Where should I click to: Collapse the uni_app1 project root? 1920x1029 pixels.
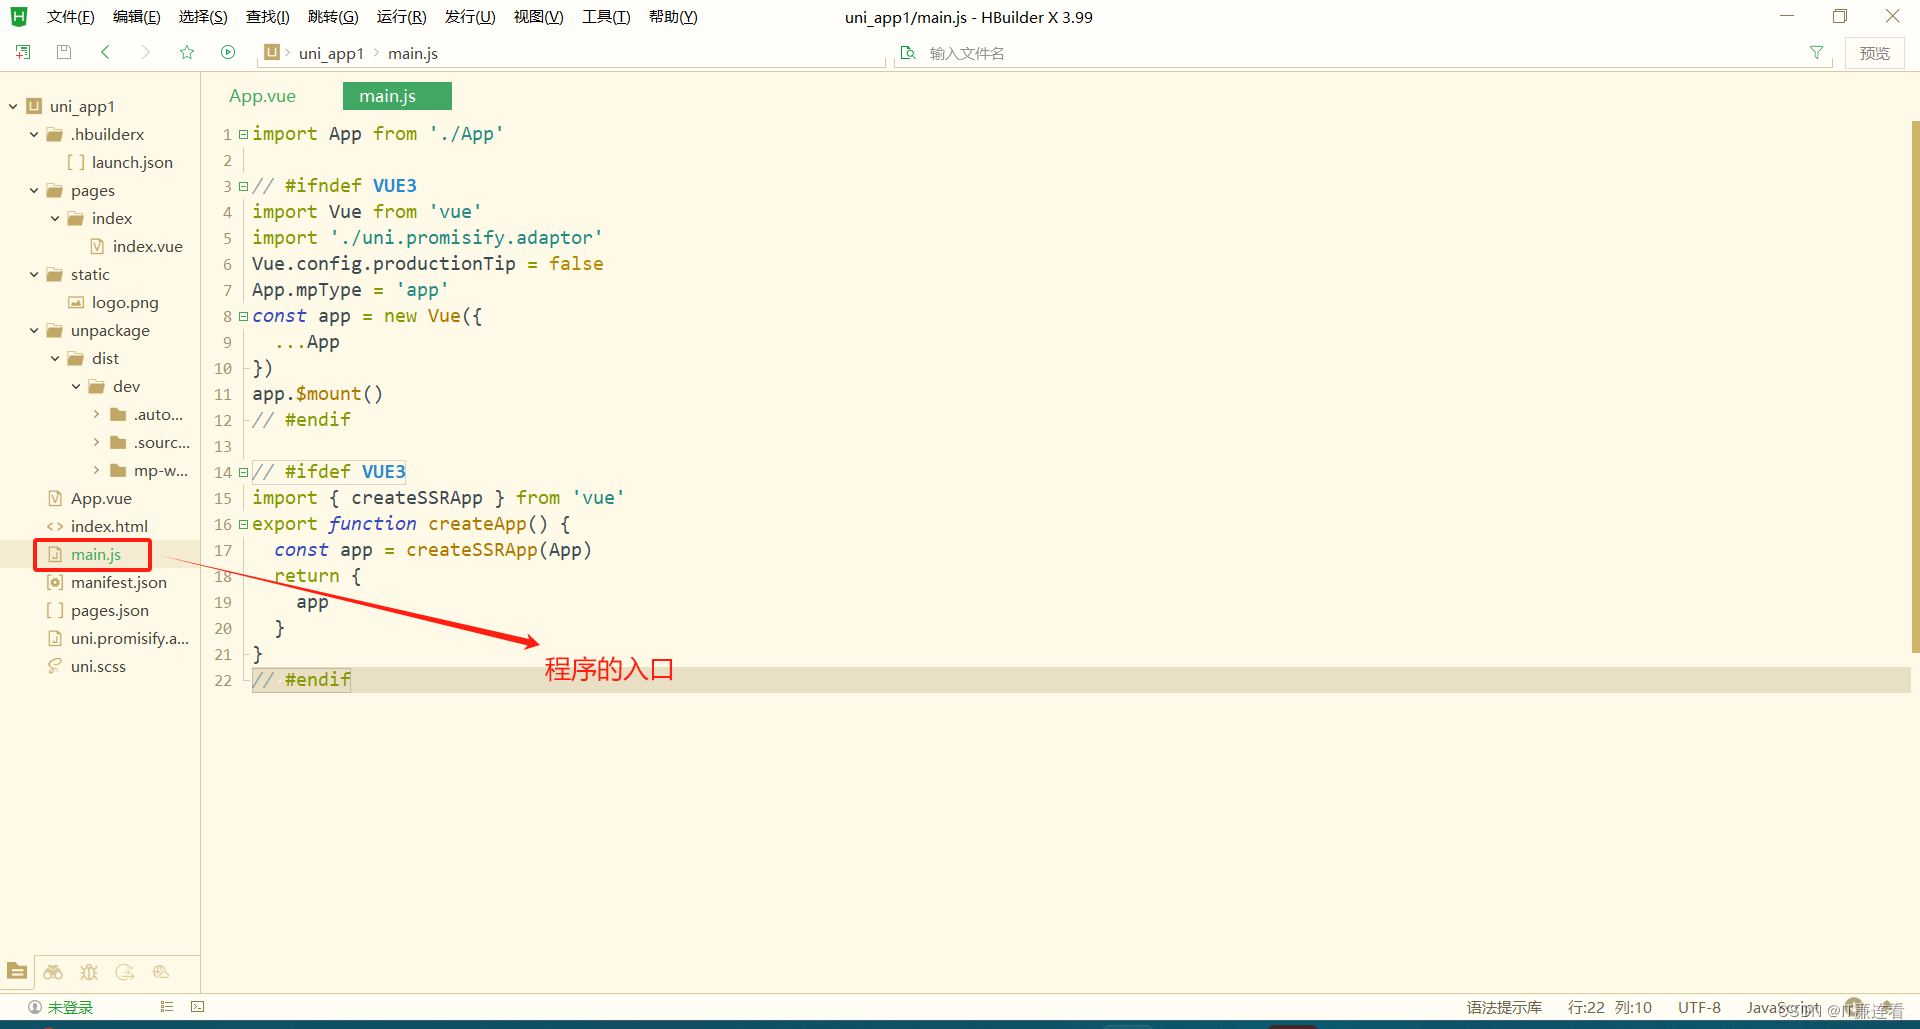click(13, 106)
